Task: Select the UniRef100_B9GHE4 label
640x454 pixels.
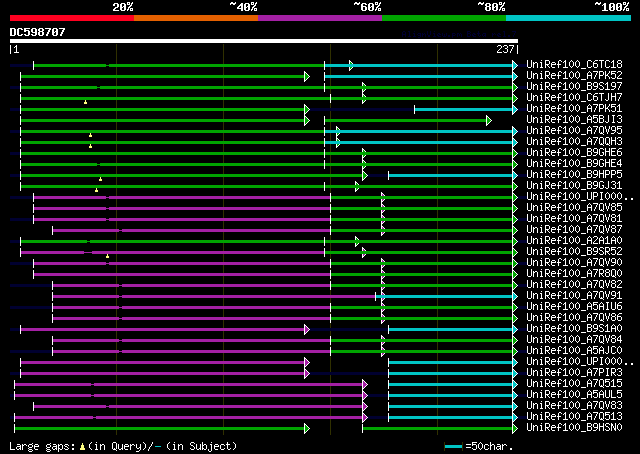Action: pyautogui.click(x=574, y=164)
